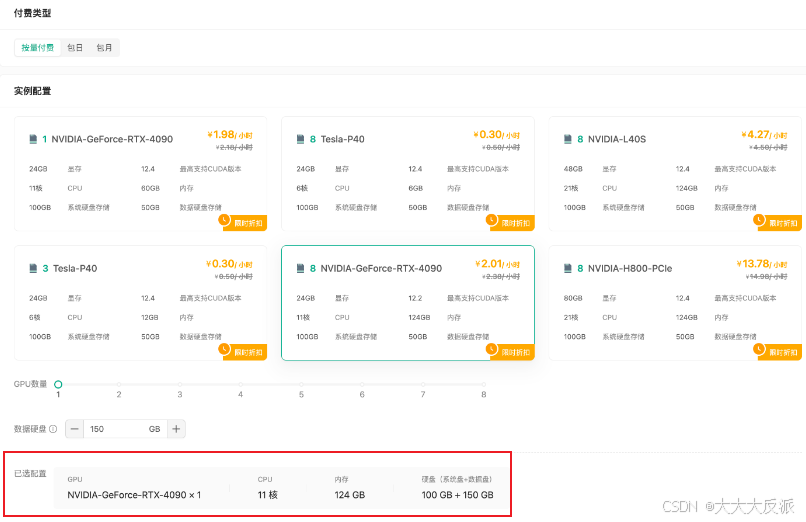Click the server icon on NVIDIA-L40S card
Screen dimensions: 806x522
tap(567, 139)
